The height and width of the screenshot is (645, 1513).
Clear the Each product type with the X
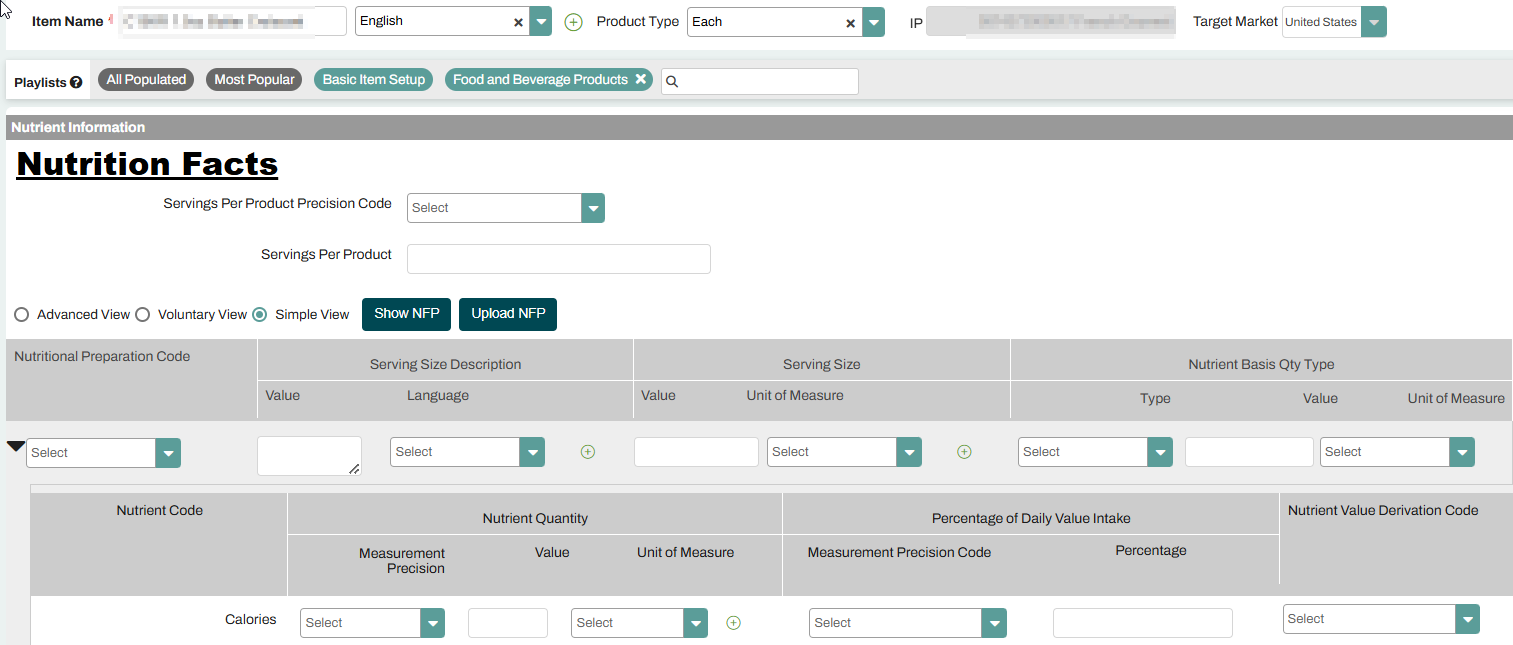click(850, 21)
